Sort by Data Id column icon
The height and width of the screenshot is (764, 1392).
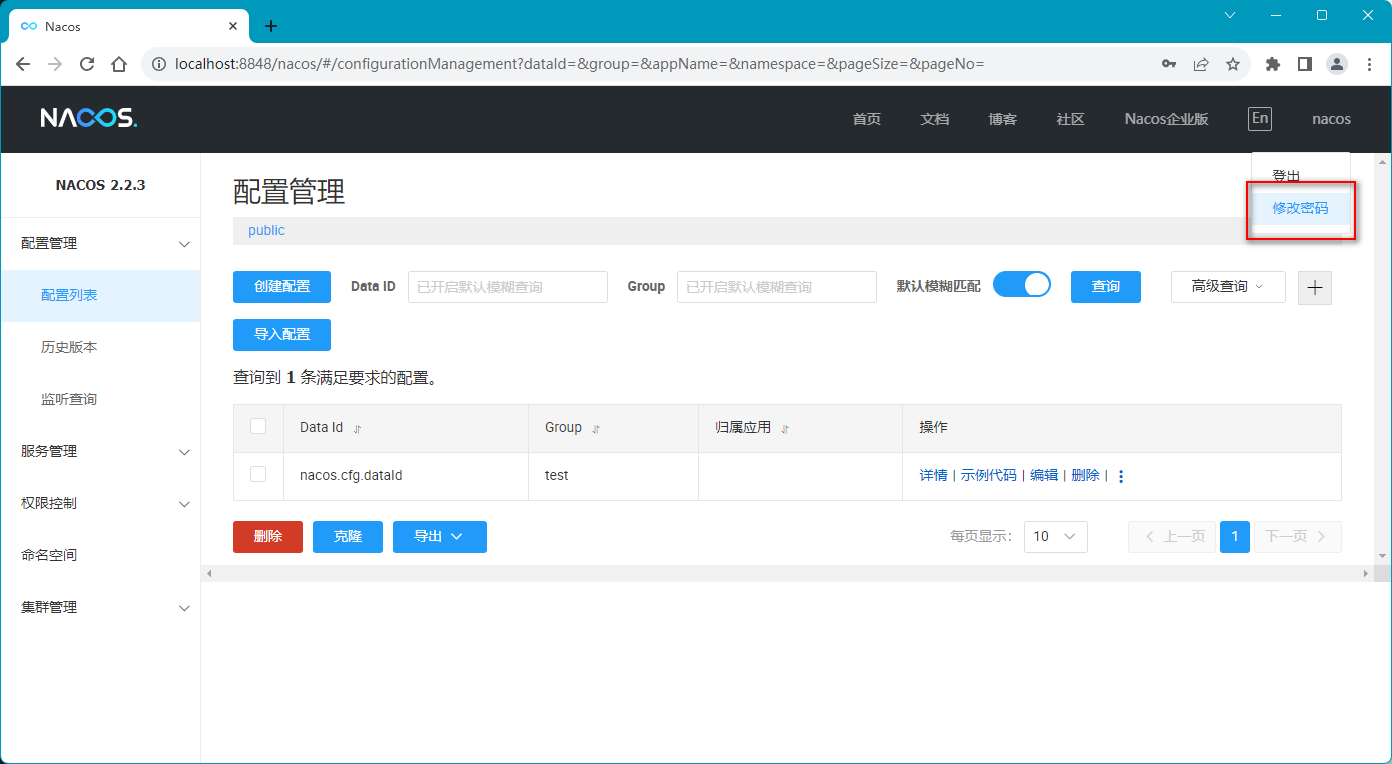[x=357, y=428]
